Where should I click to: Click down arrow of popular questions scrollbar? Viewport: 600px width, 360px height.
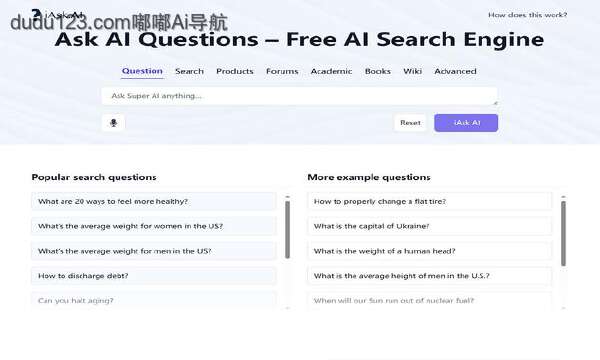287,308
